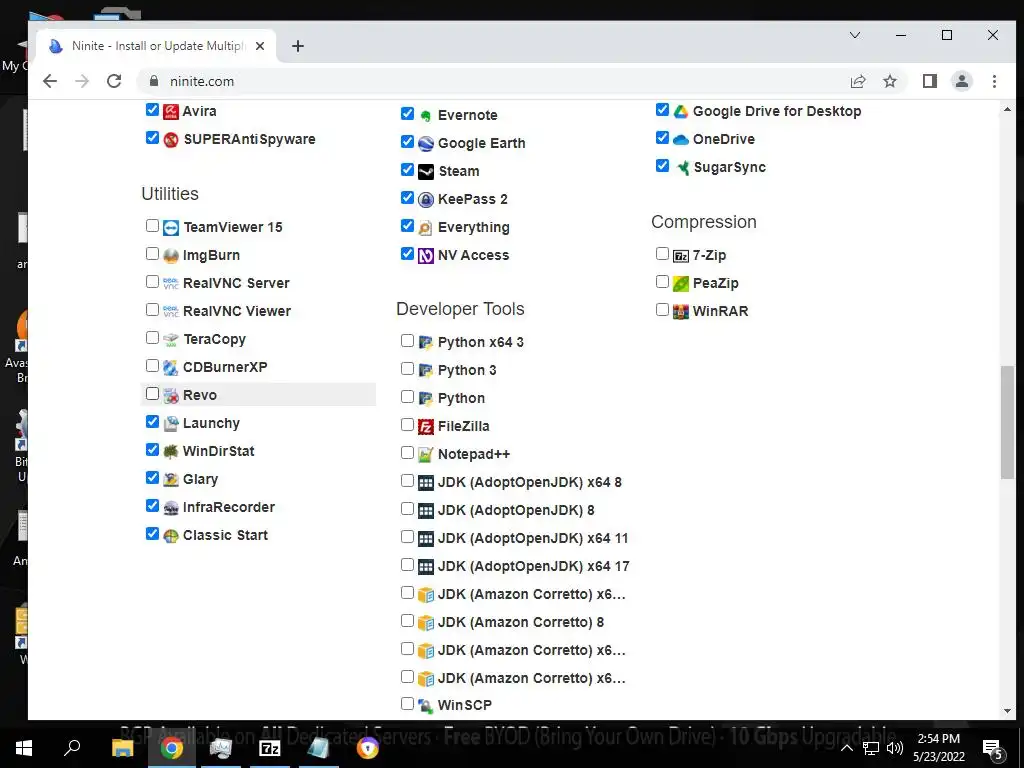Click the InfraRecorder icon
The height and width of the screenshot is (768, 1024).
[x=171, y=508]
